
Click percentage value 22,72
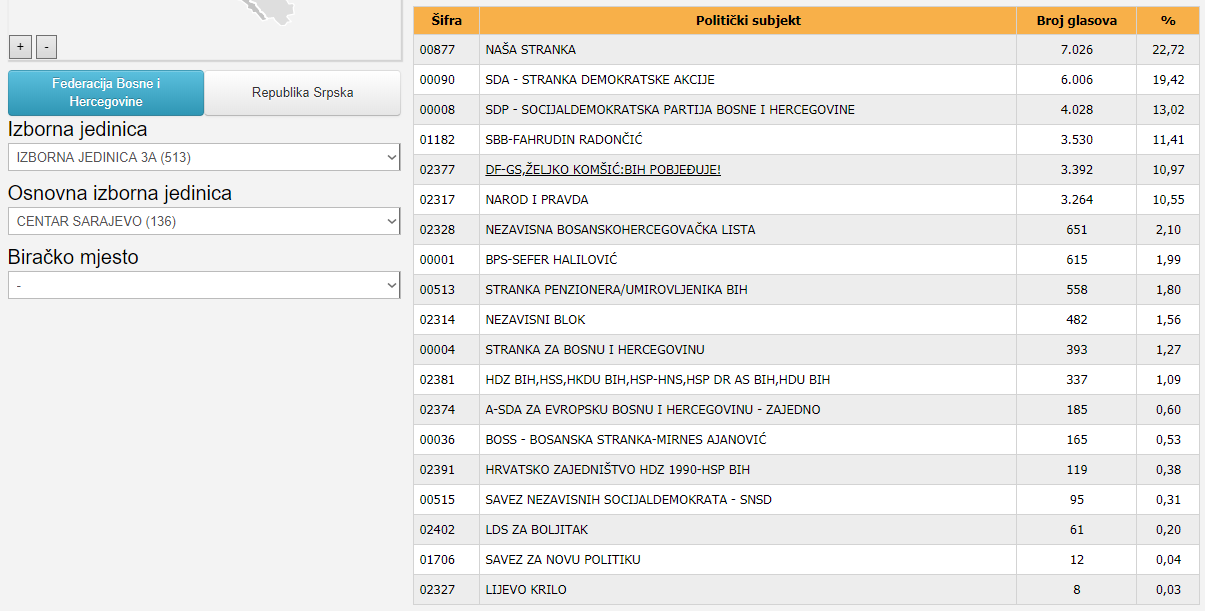[1168, 50]
